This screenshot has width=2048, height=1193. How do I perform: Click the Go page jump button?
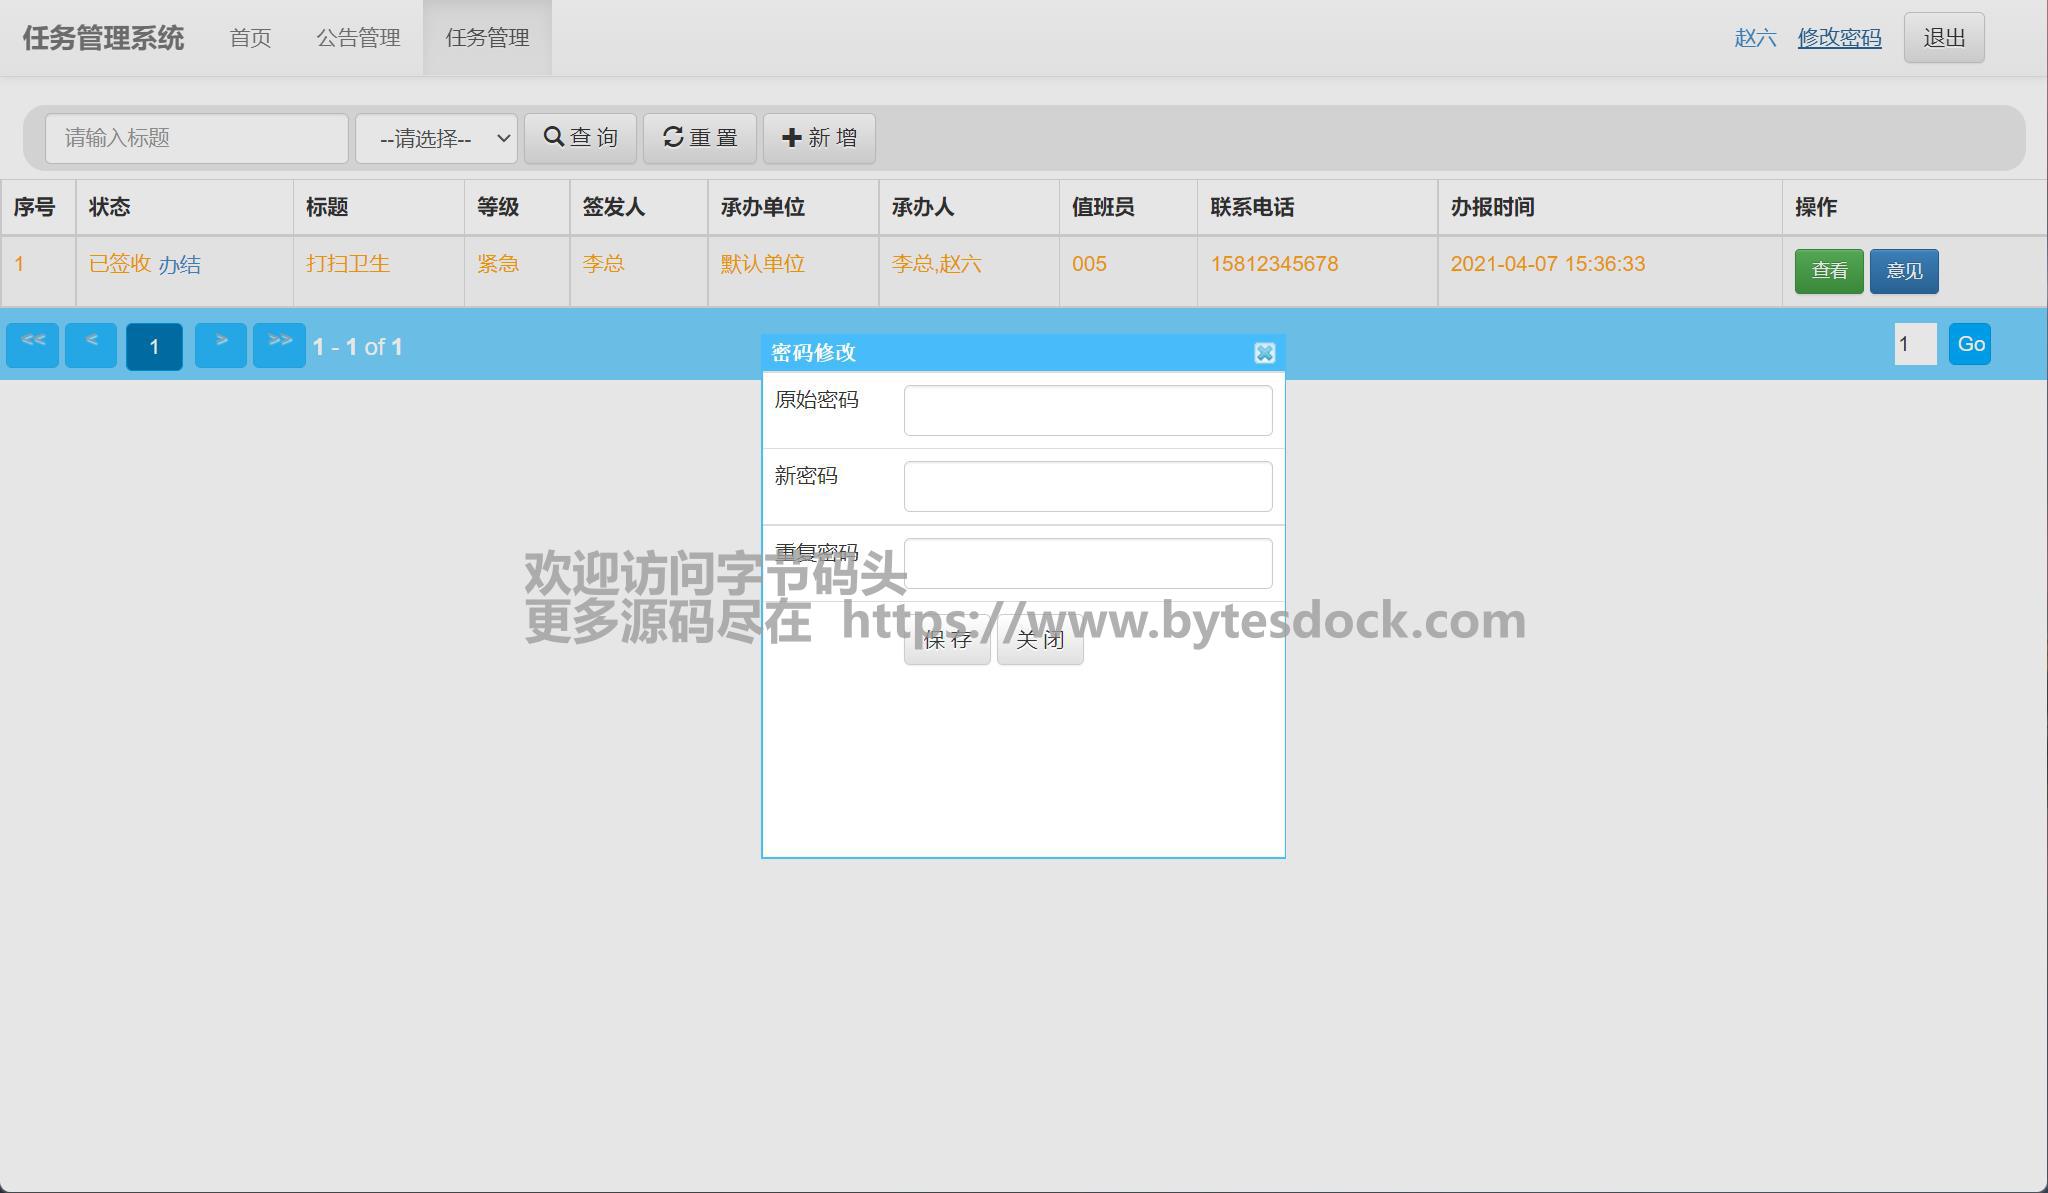1969,345
